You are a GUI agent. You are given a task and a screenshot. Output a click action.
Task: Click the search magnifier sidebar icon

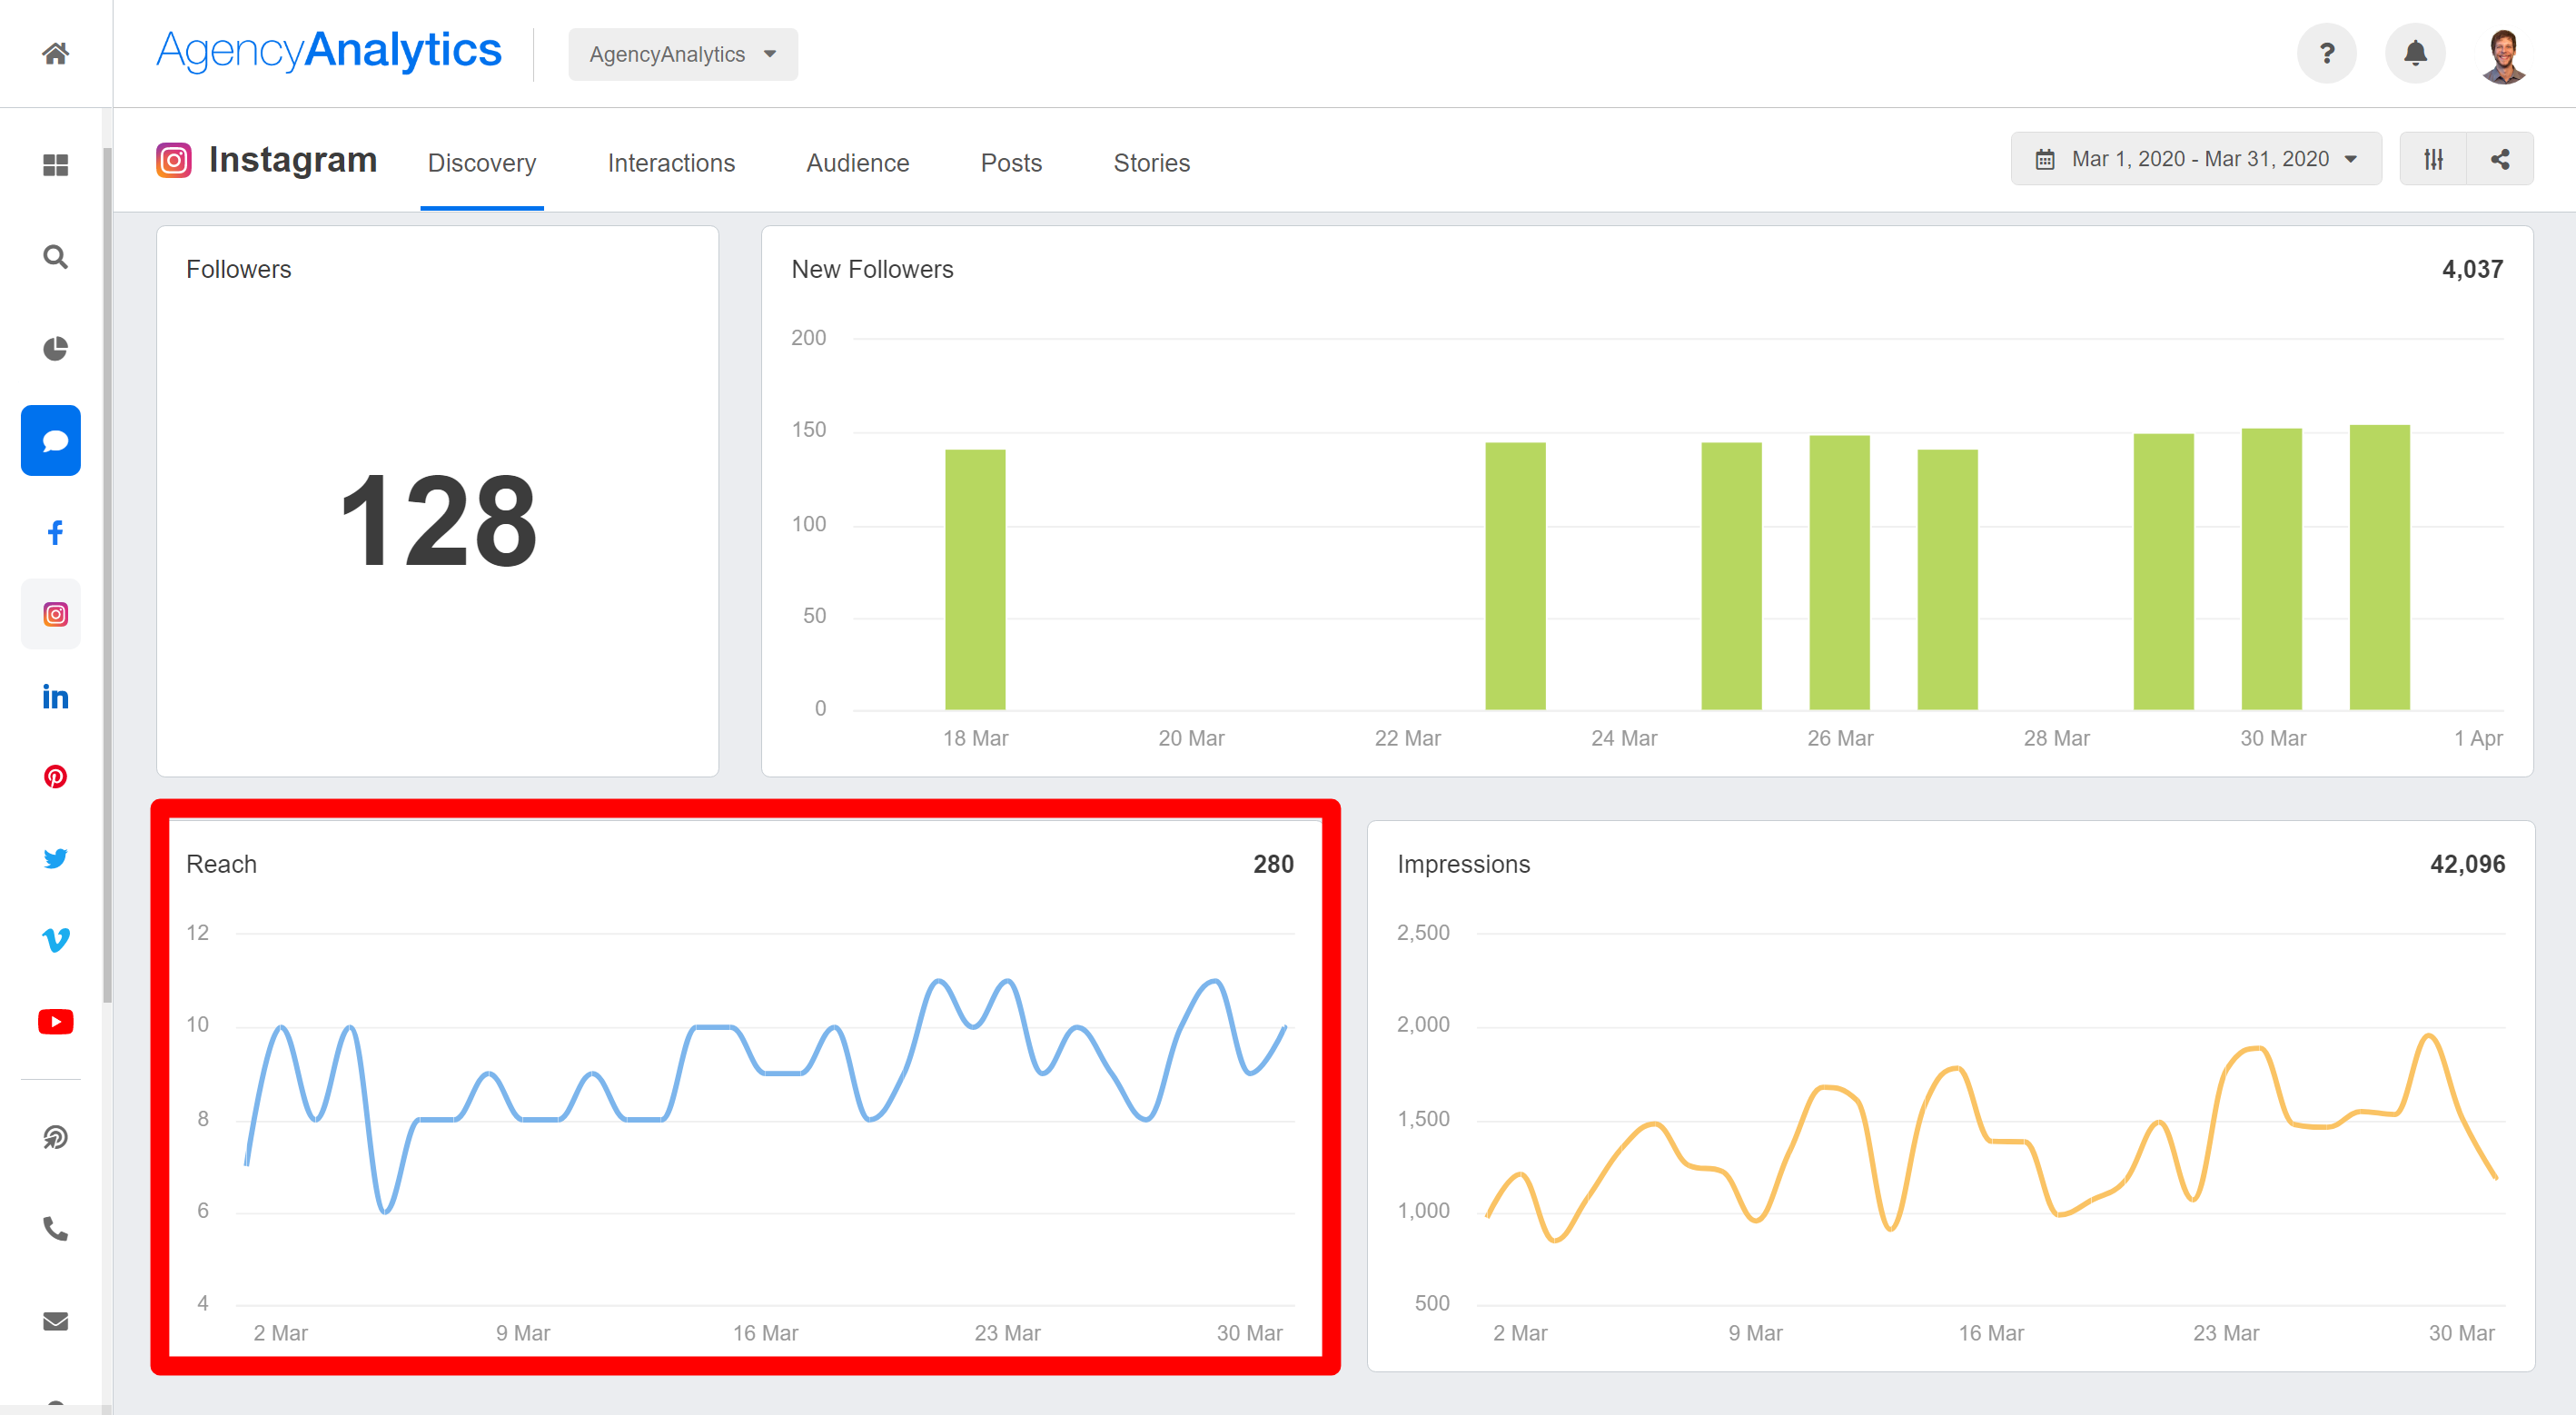[55, 257]
